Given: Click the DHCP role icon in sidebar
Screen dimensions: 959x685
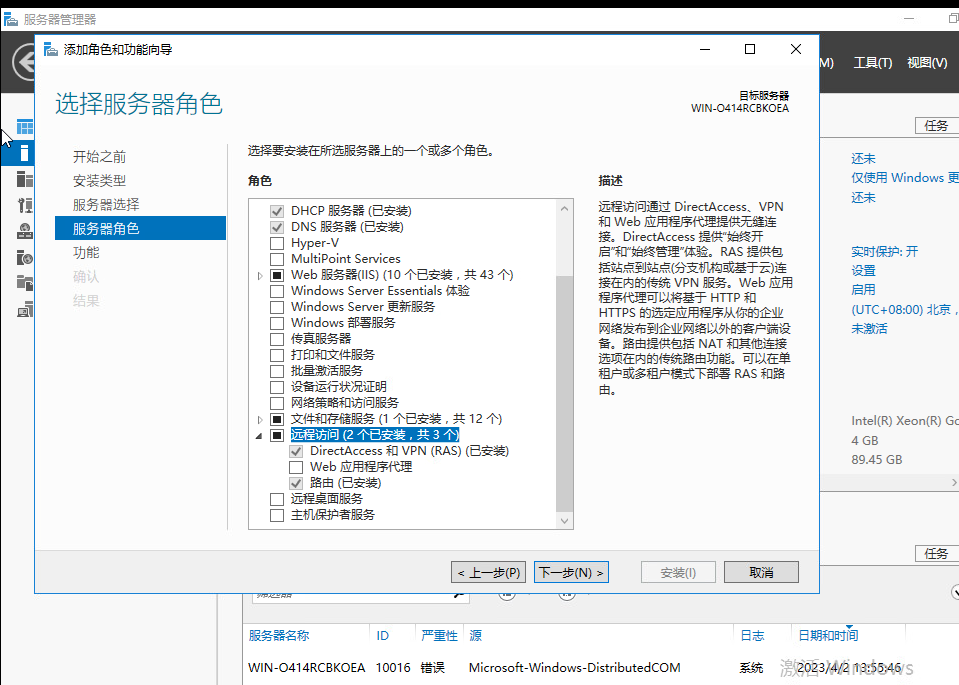Looking at the screenshot, I should 25,205.
